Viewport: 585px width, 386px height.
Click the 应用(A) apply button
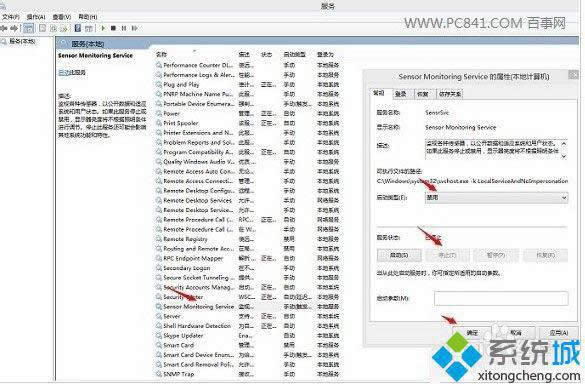(x=559, y=332)
